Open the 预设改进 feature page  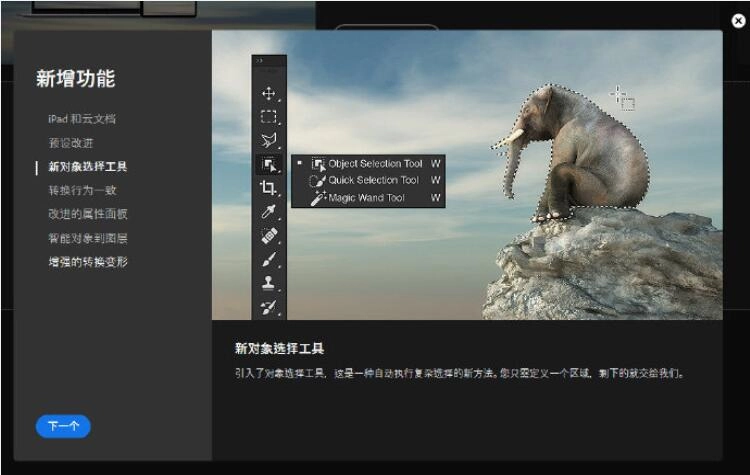tap(69, 143)
